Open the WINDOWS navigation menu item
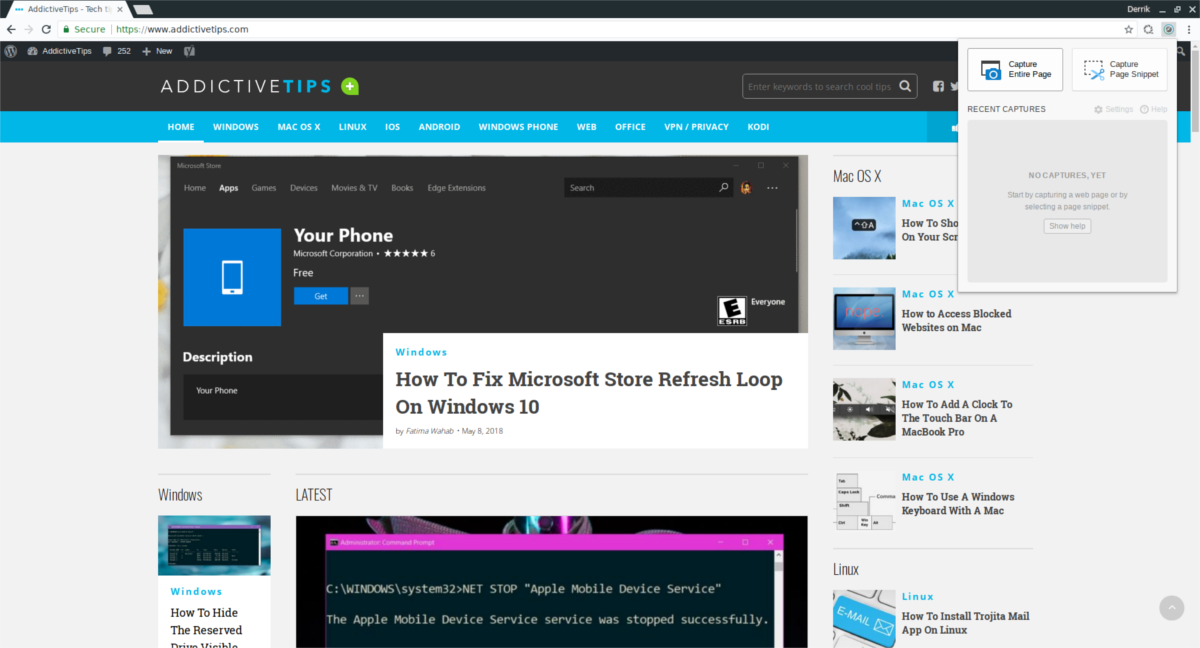Image resolution: width=1200 pixels, height=648 pixels. click(x=236, y=127)
